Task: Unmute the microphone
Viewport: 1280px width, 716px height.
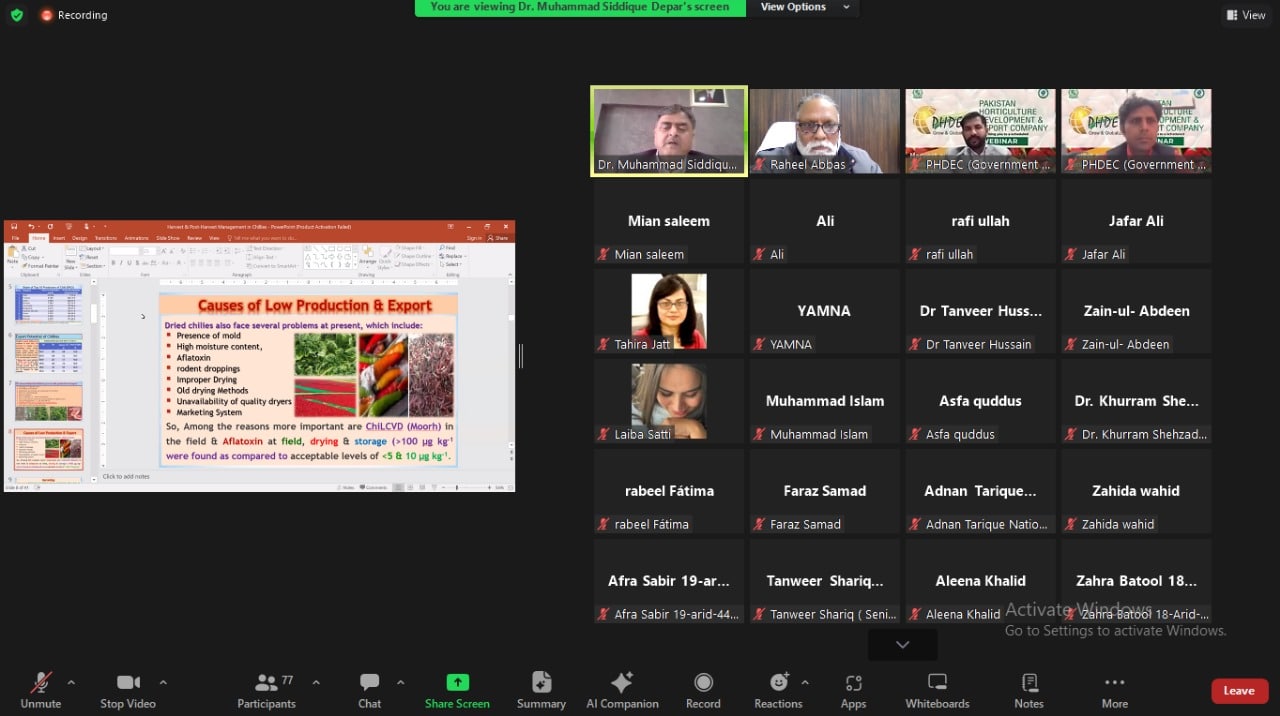Action: [41, 689]
